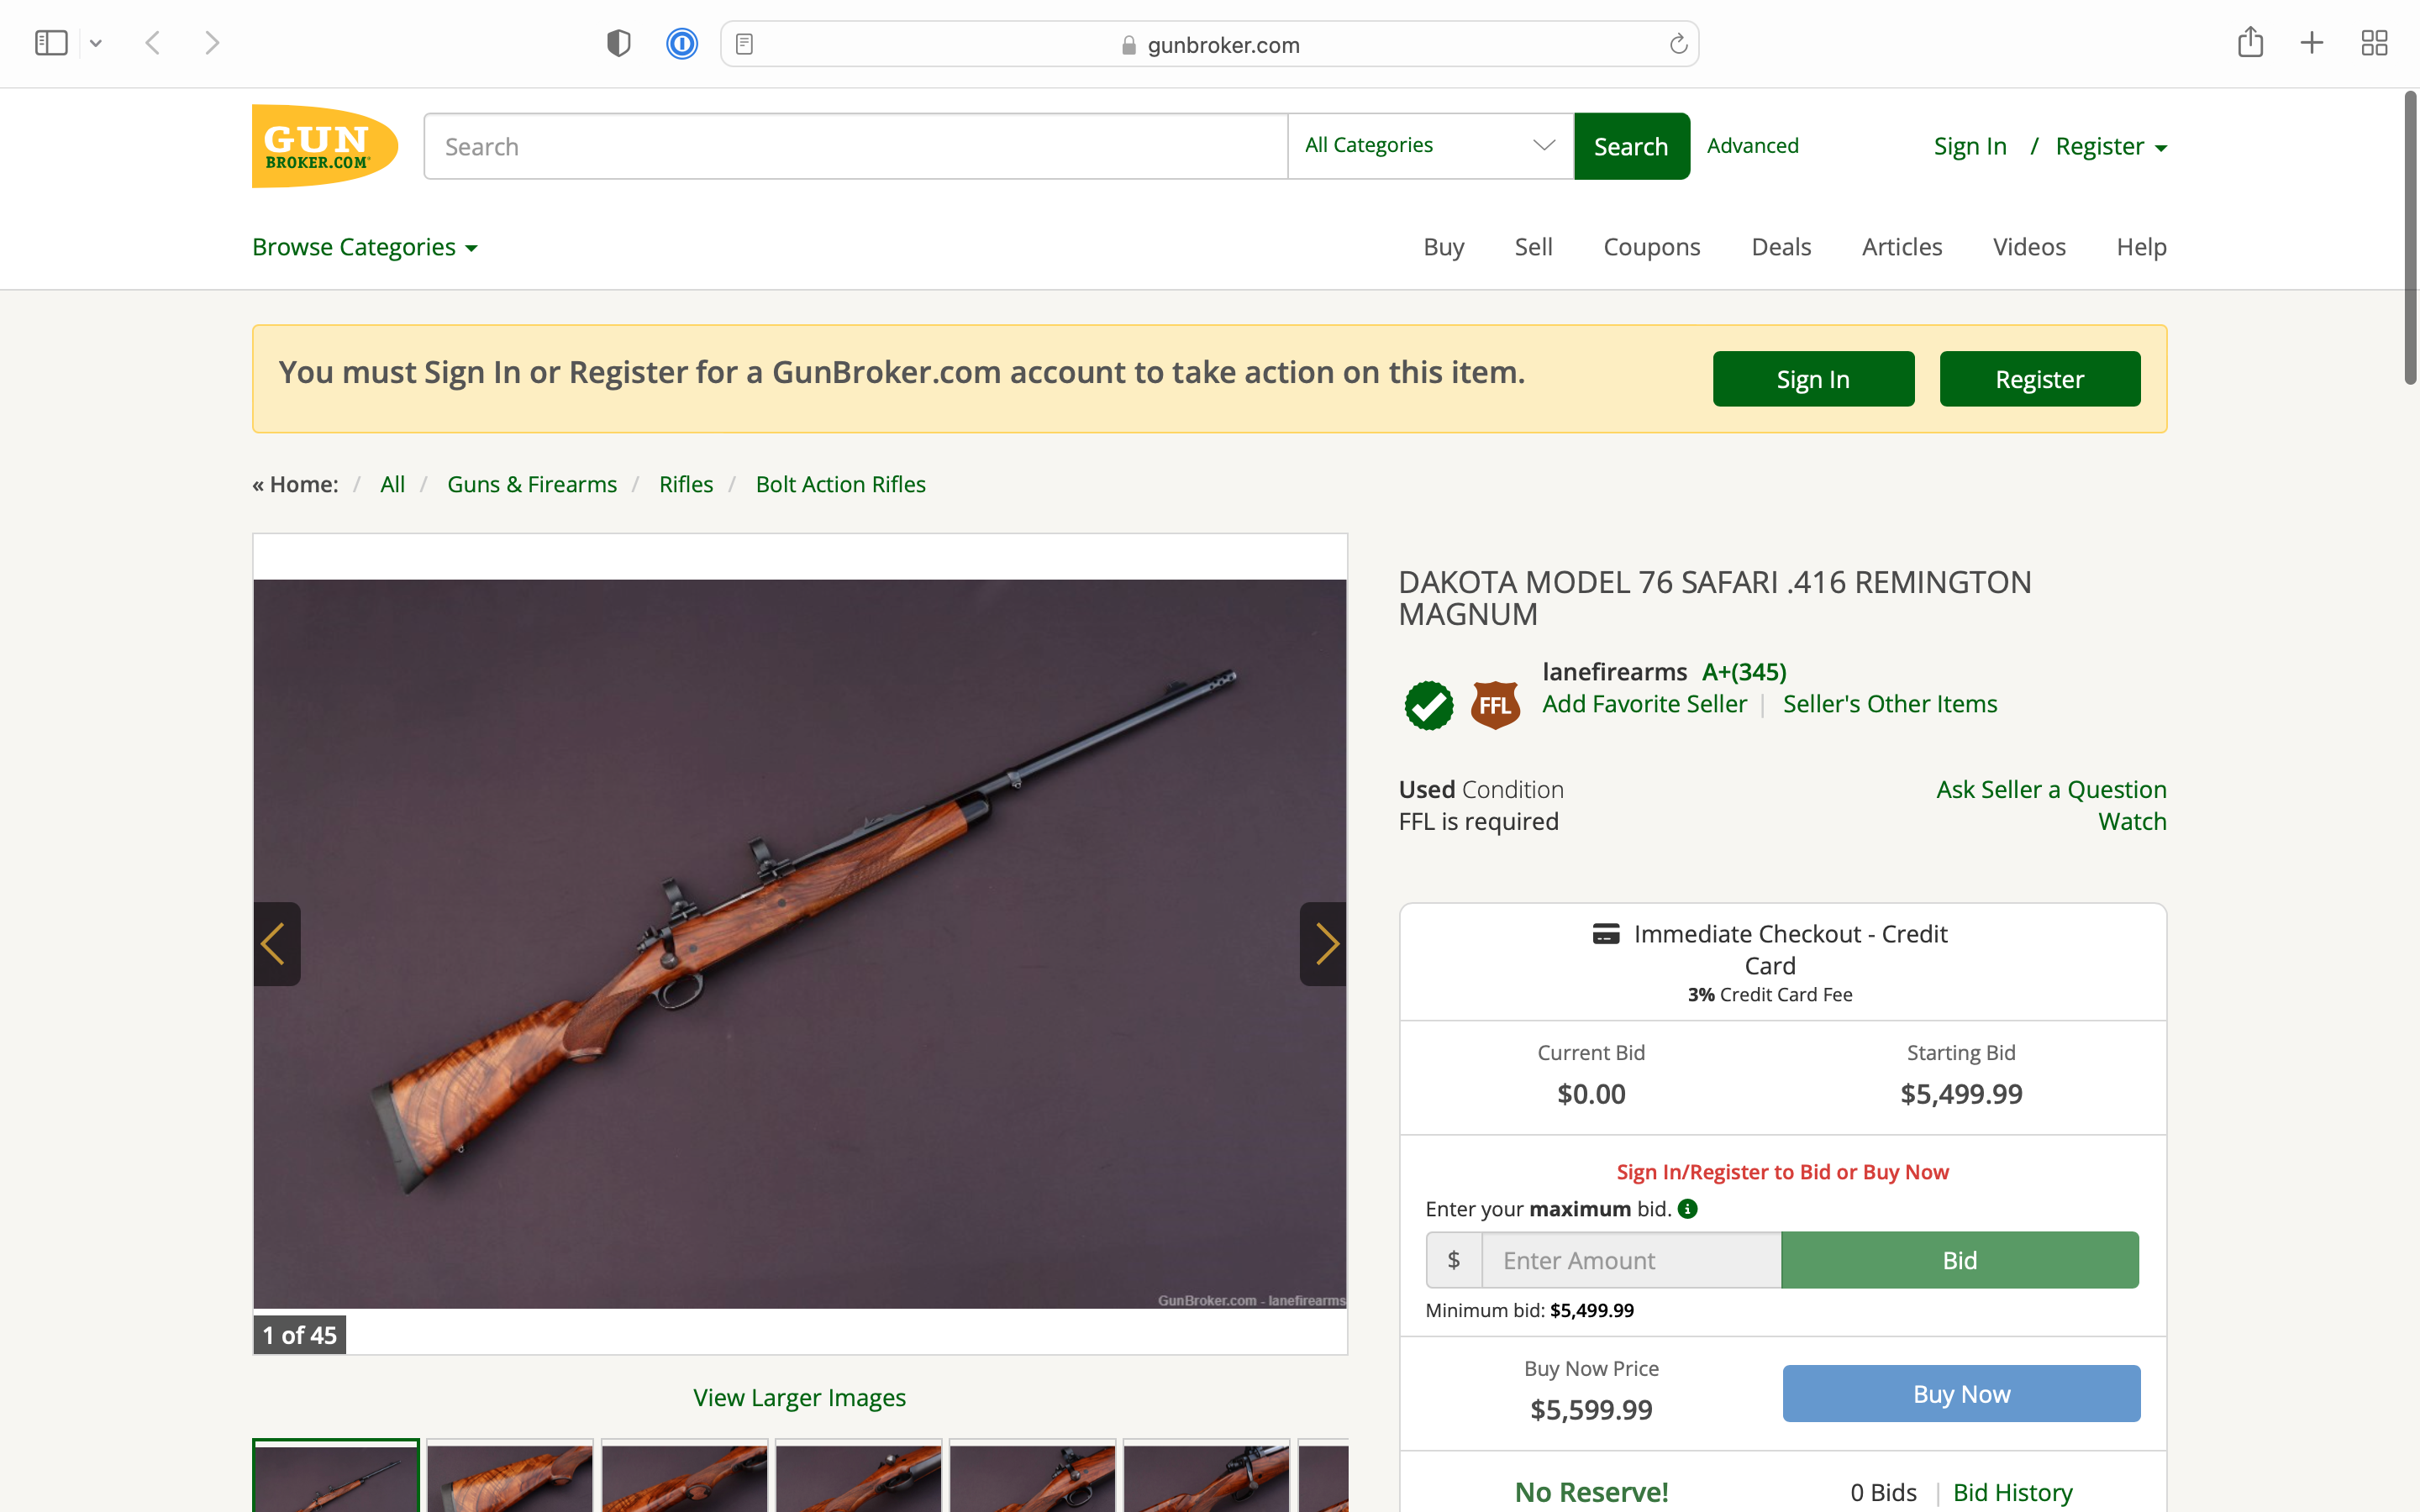This screenshot has width=2420, height=1512.
Task: Click the Share icon in Safari toolbar
Action: [2250, 42]
